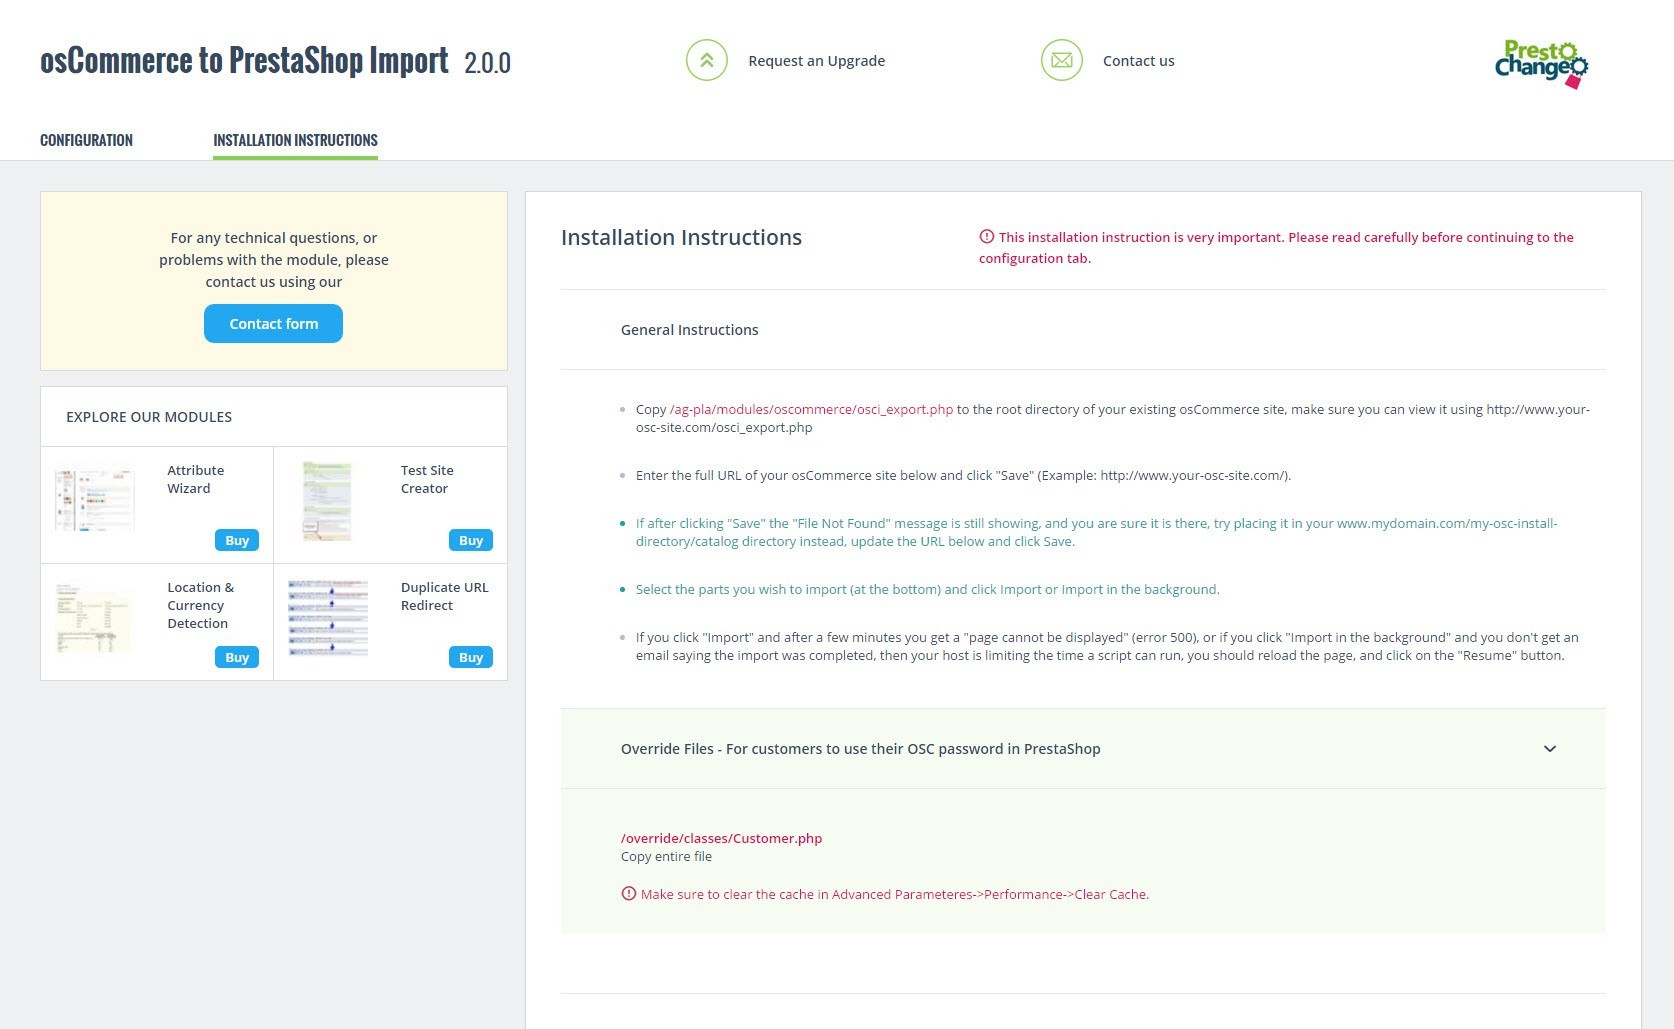
Task: Click the Explore Our Modules heading
Action: (x=149, y=417)
